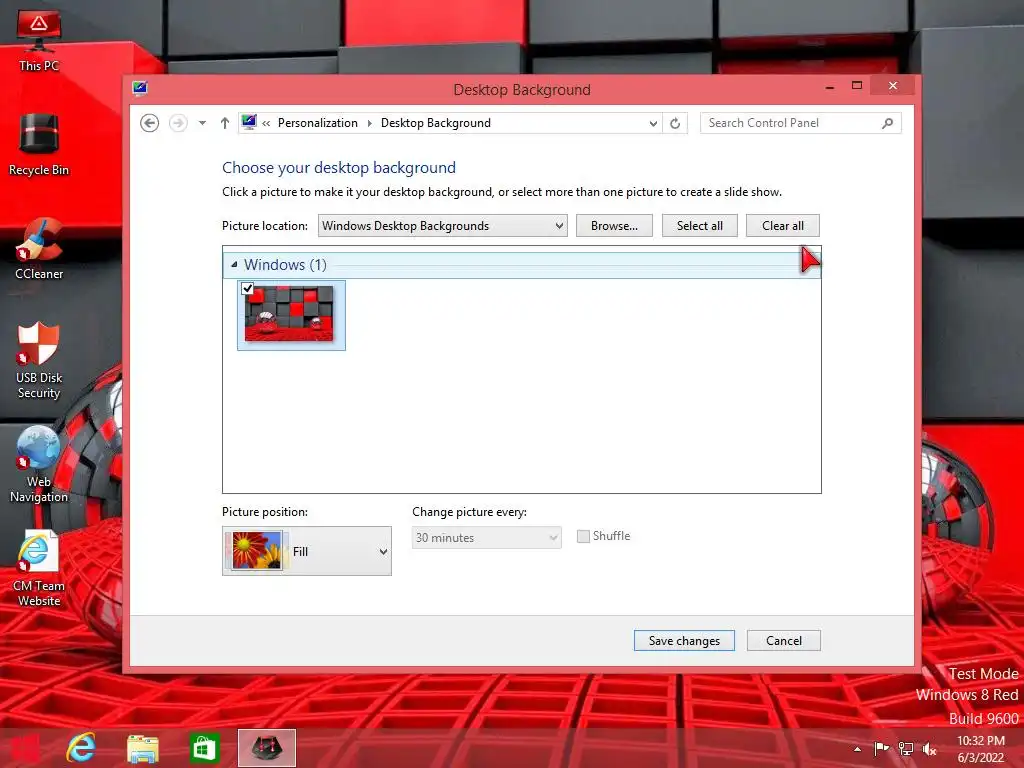Cancel the desktop background dialog
The width and height of the screenshot is (1024, 768).
coord(784,641)
